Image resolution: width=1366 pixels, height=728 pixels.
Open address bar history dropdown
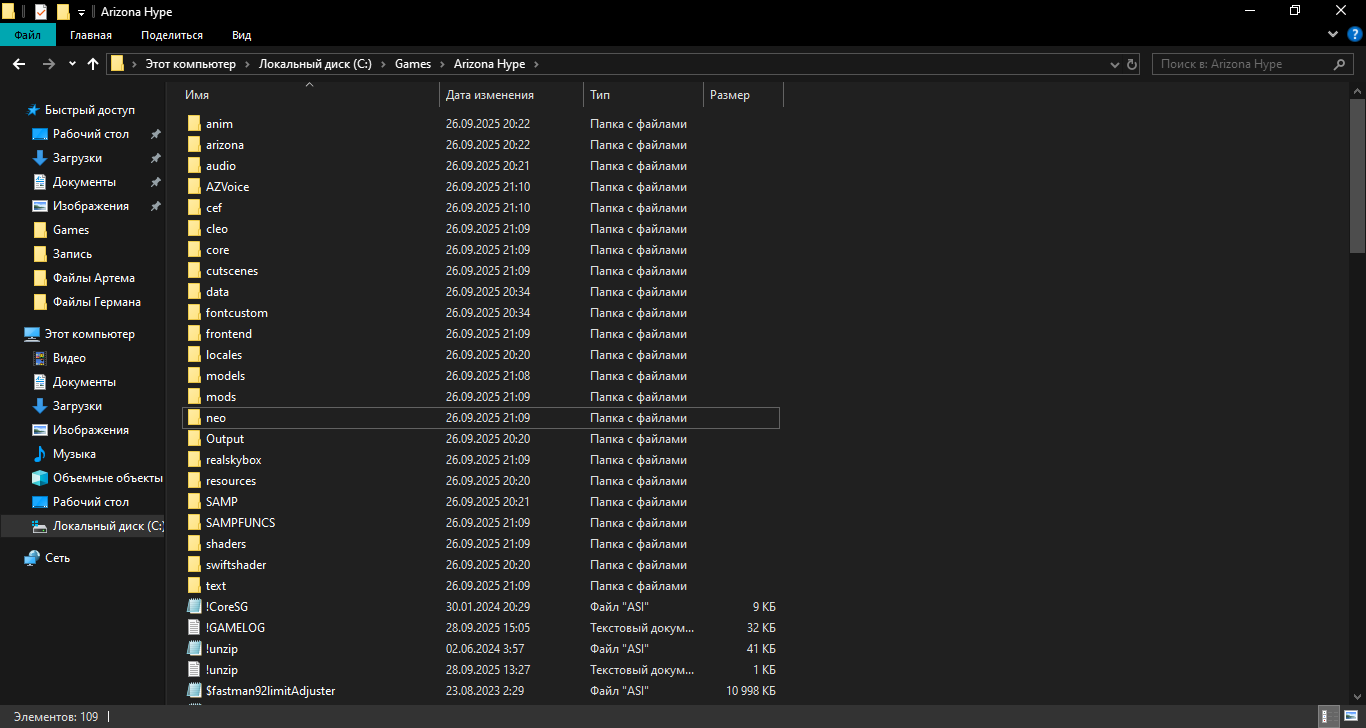pos(1115,64)
